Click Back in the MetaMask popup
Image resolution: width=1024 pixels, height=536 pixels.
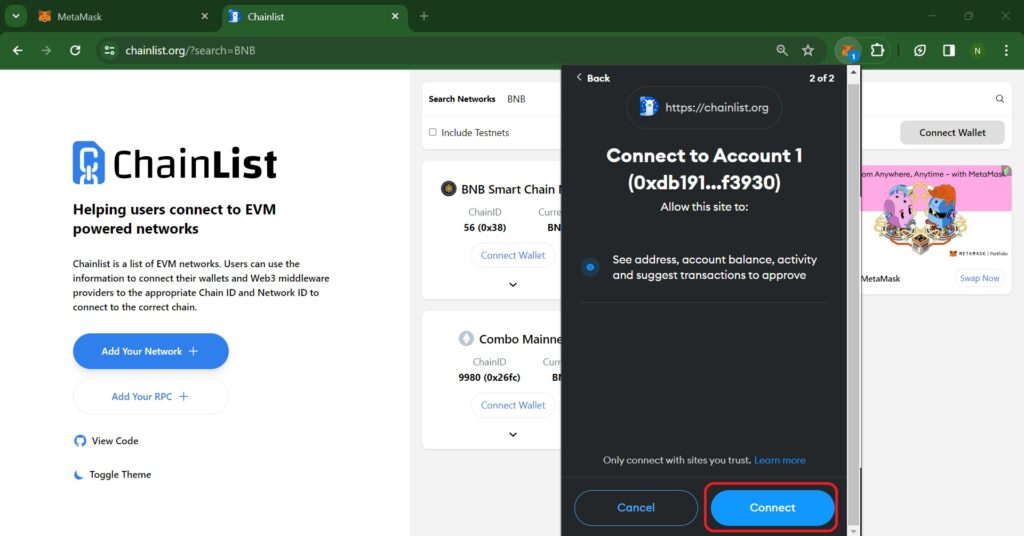coord(593,78)
